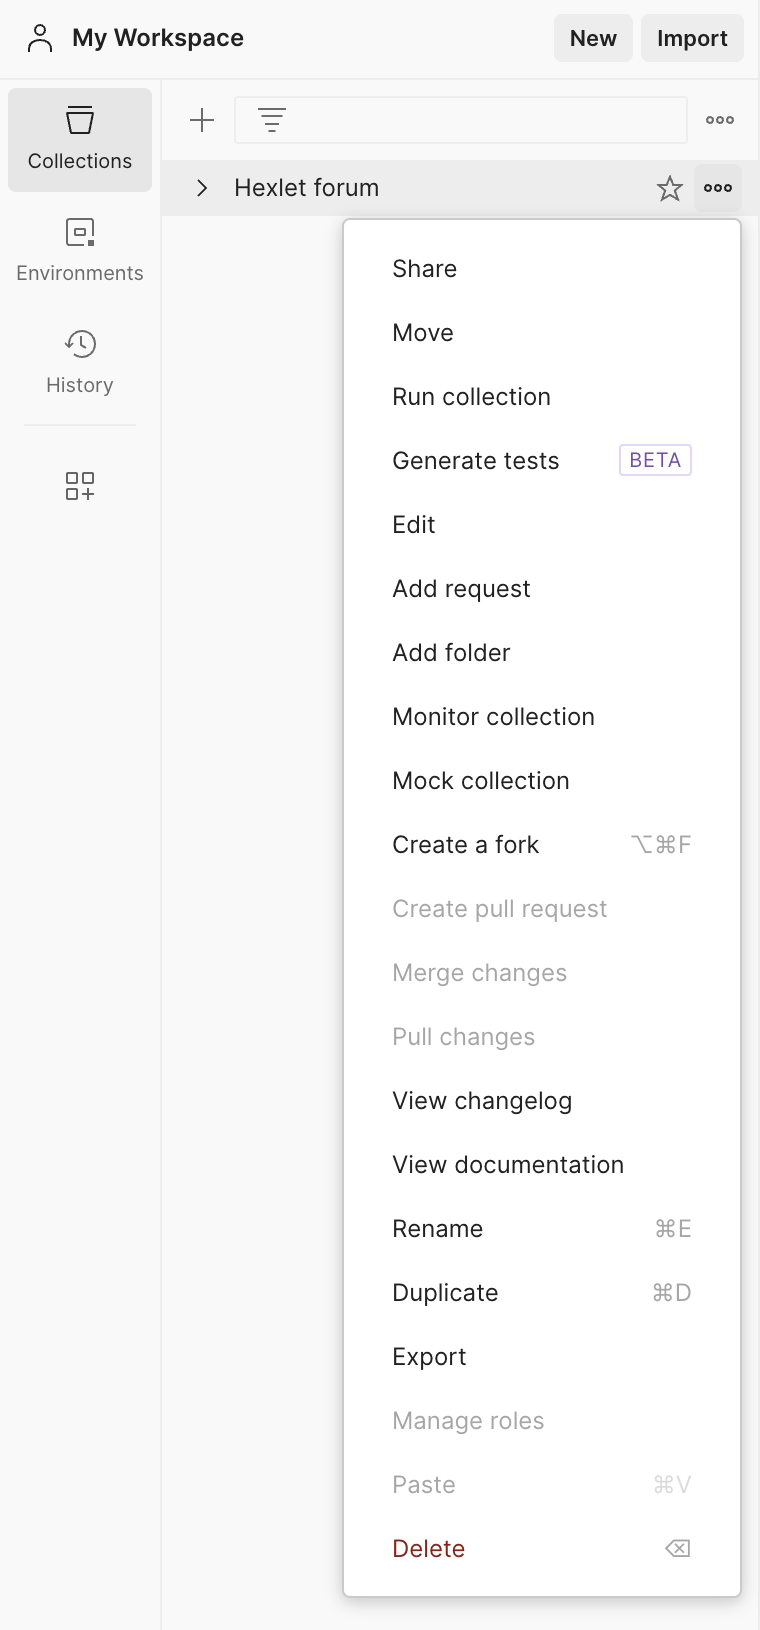The width and height of the screenshot is (760, 1630).
Task: Select Run collection from the menu
Action: (x=471, y=397)
